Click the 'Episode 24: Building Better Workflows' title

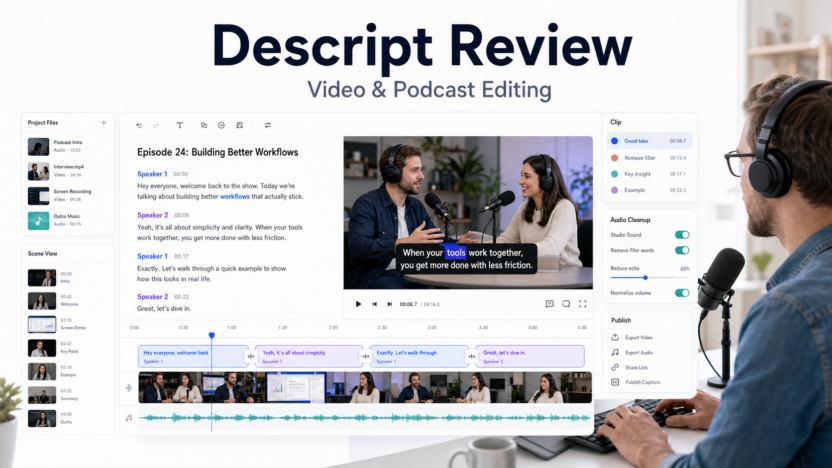(218, 152)
